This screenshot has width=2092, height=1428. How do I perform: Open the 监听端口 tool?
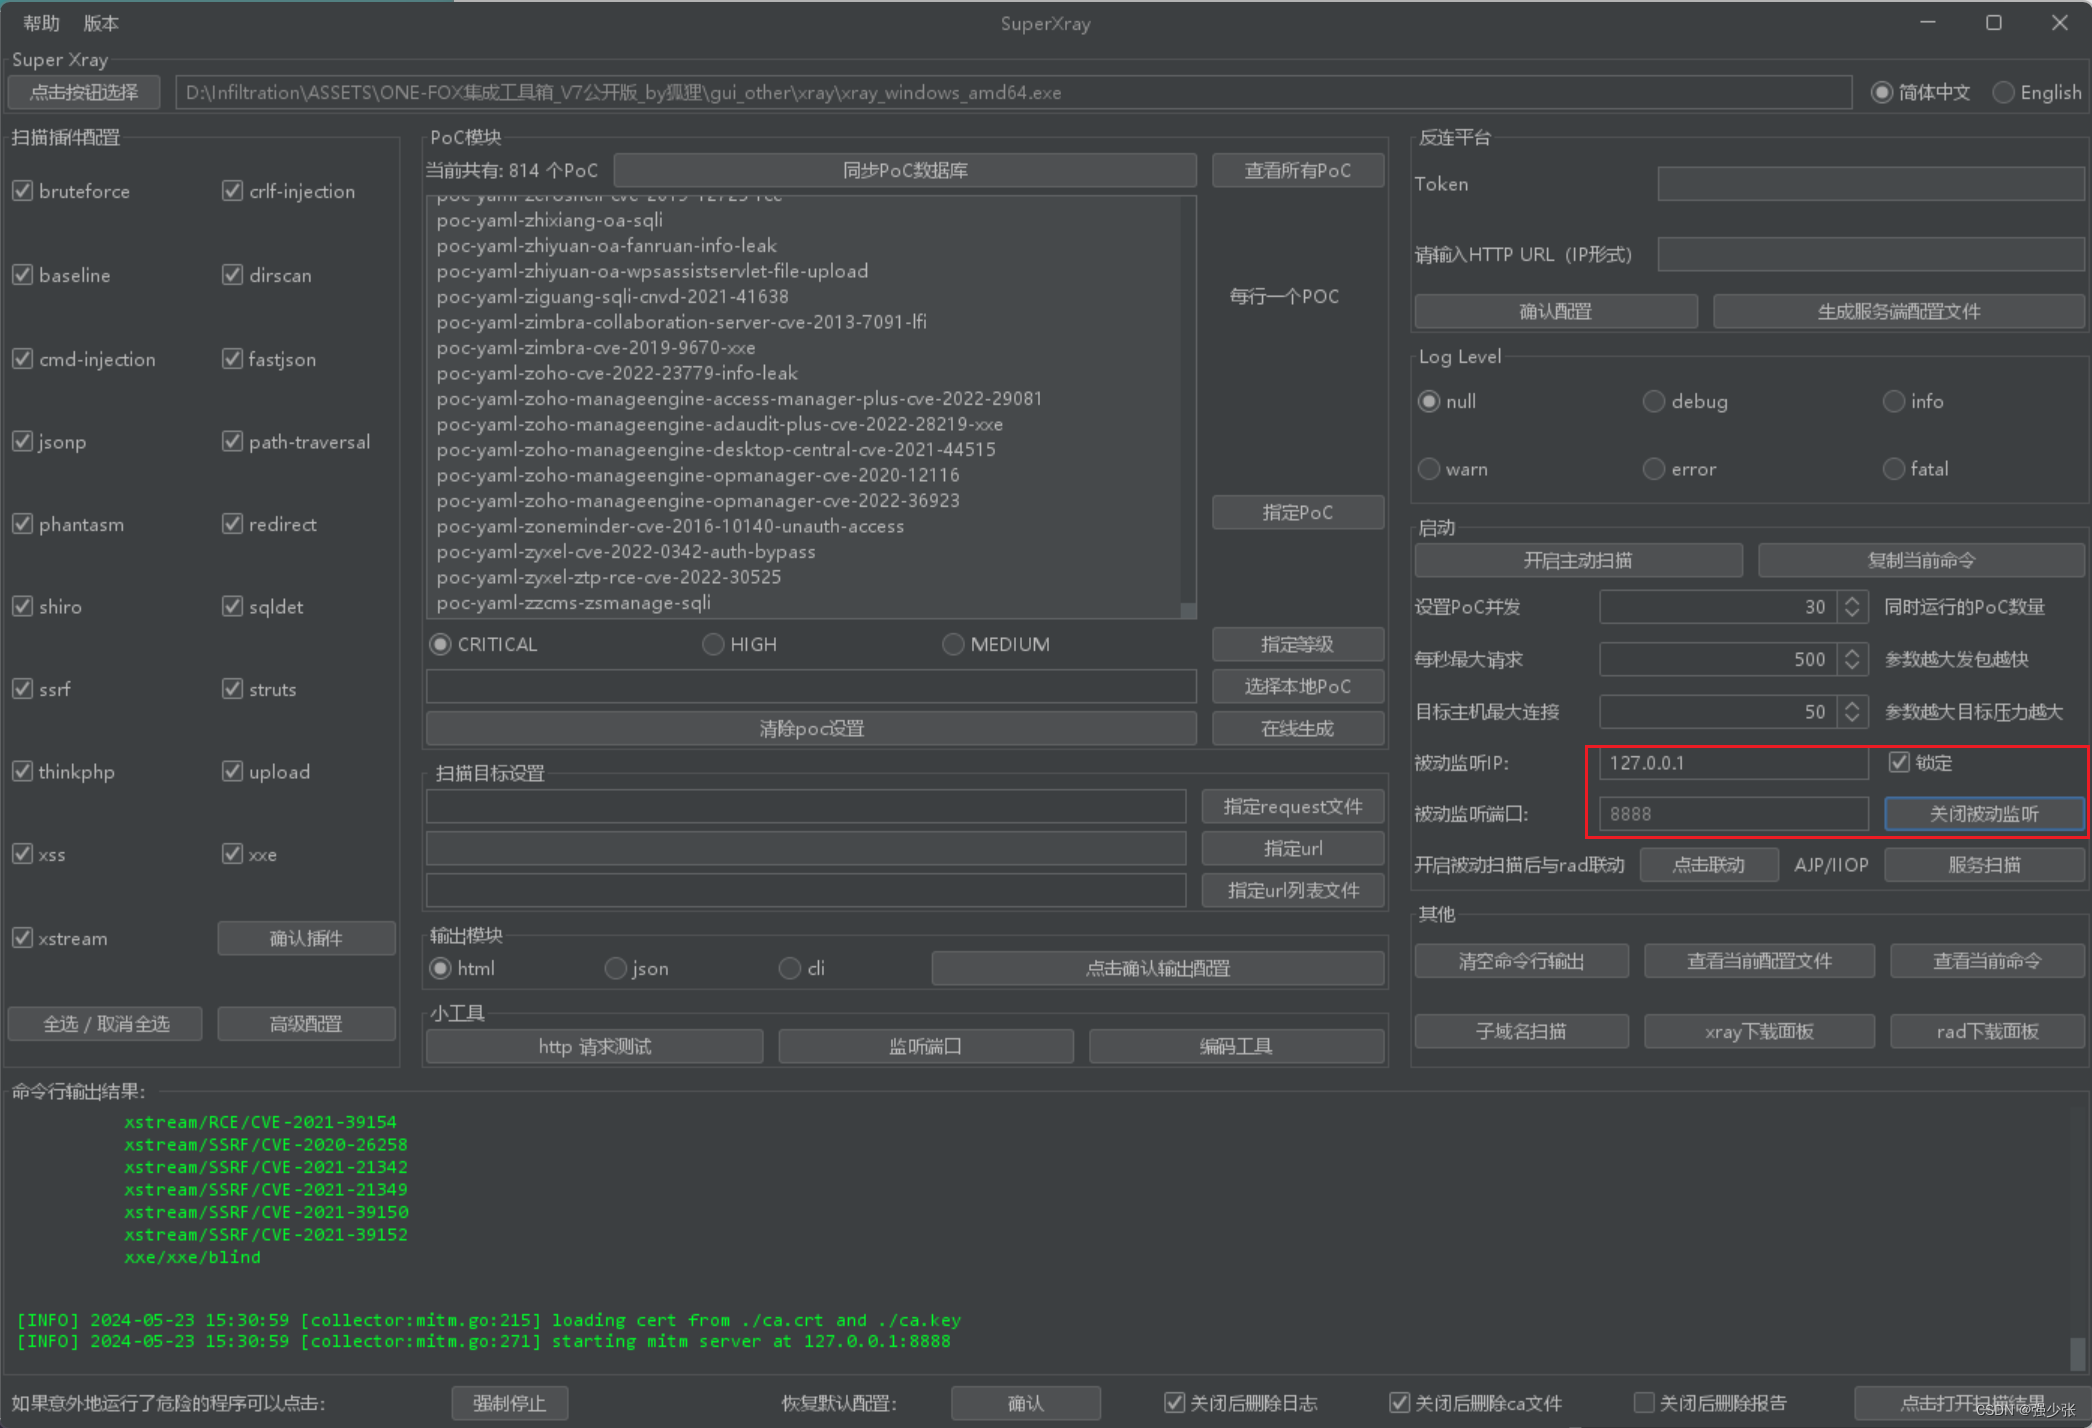[926, 1046]
